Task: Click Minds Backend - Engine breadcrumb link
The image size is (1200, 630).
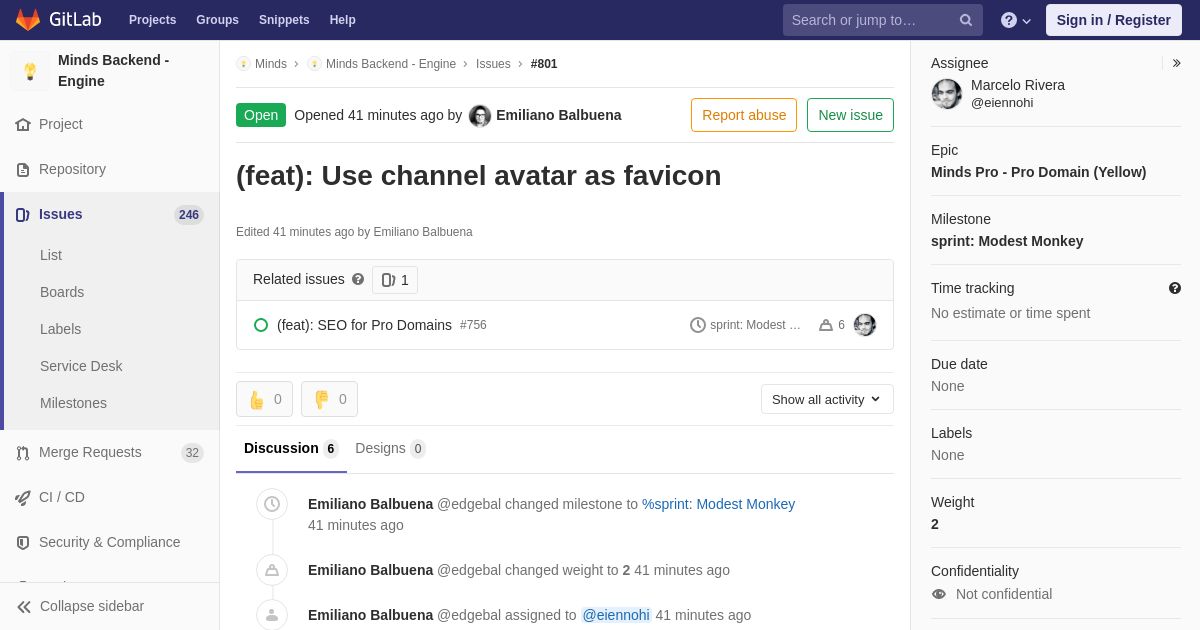Action: pyautogui.click(x=391, y=64)
